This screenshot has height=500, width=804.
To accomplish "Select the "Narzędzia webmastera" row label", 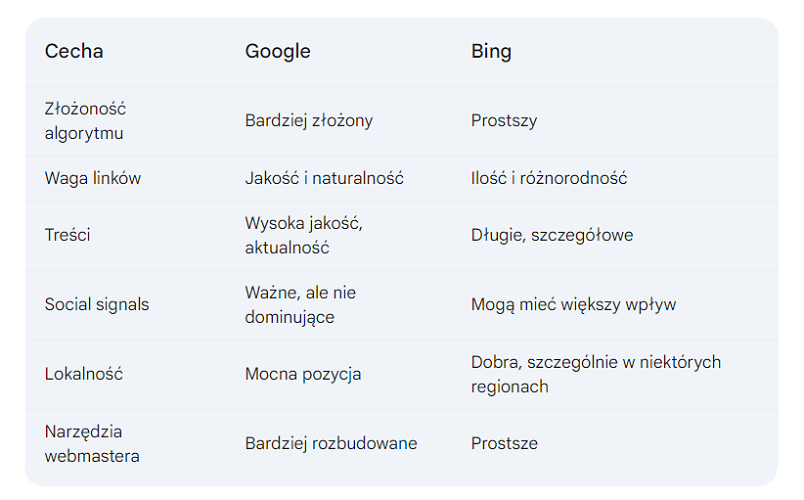I will pyautogui.click(x=92, y=443).
